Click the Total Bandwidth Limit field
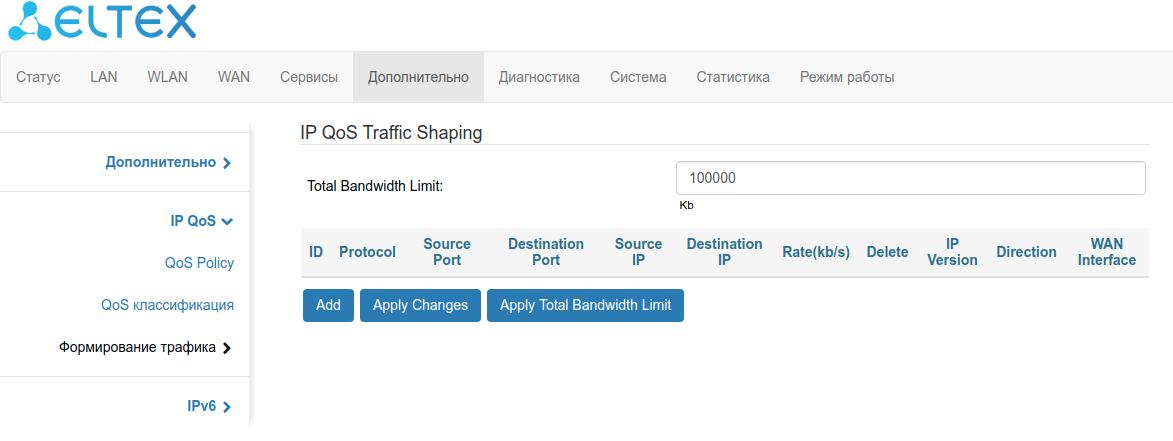 pos(910,178)
